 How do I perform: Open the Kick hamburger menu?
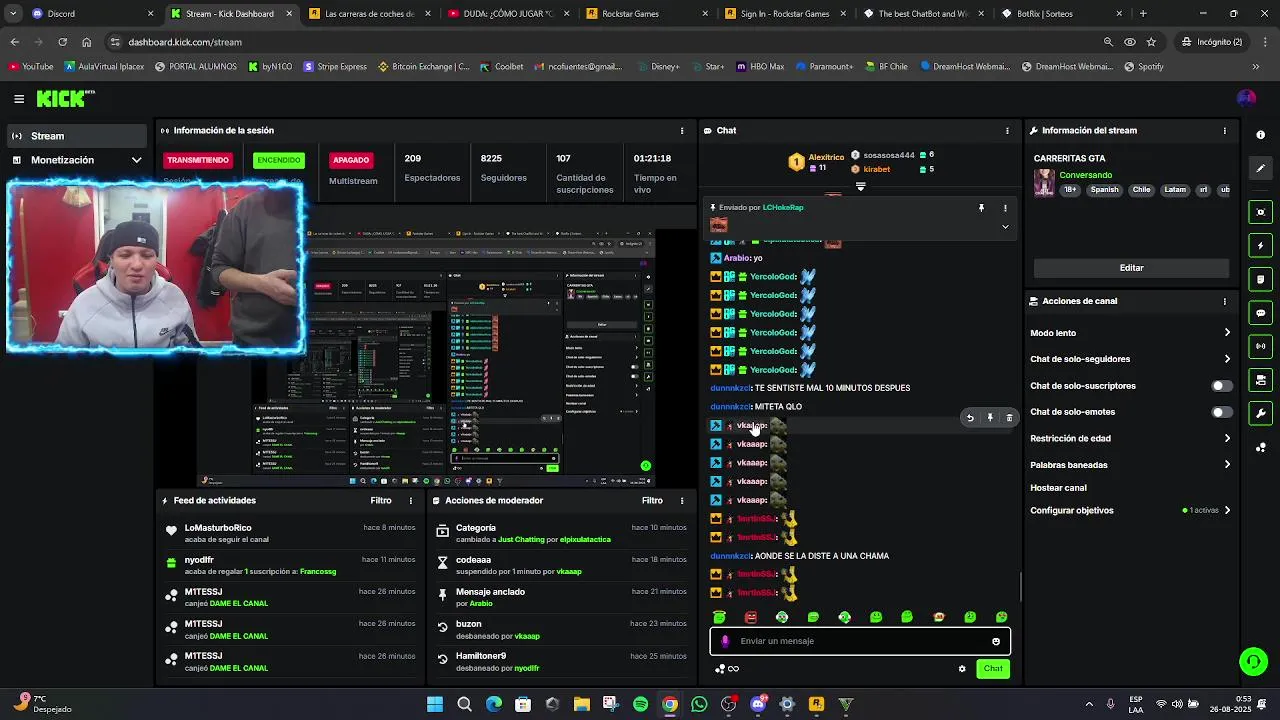click(19, 99)
